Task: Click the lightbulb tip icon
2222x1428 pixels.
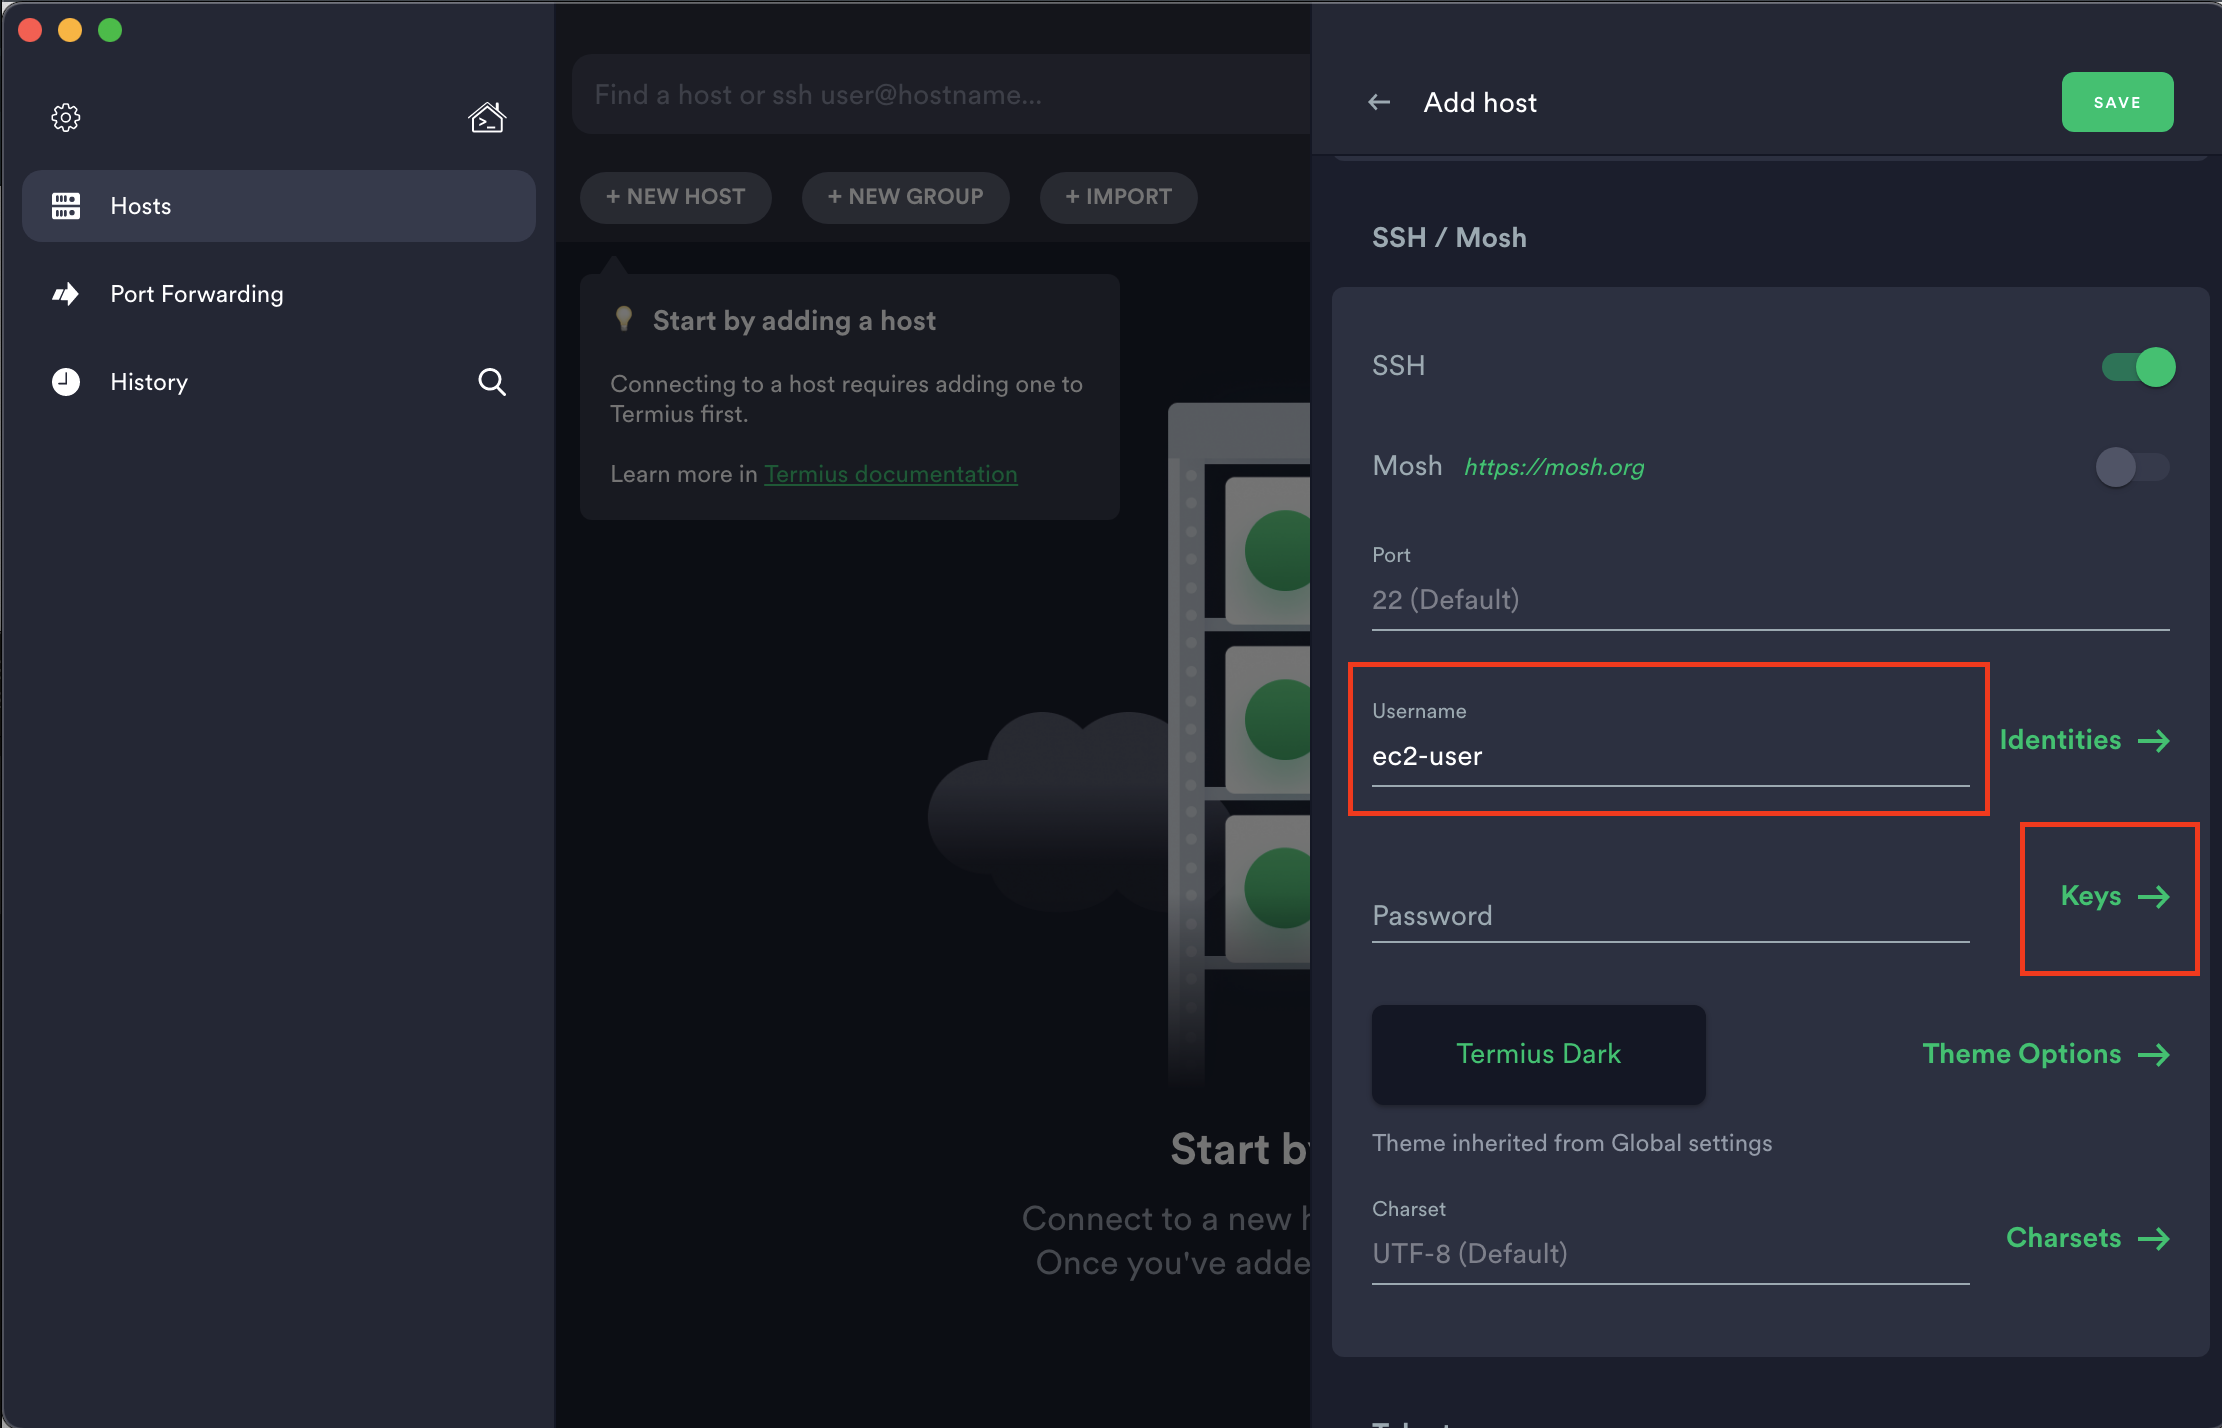Action: (624, 319)
